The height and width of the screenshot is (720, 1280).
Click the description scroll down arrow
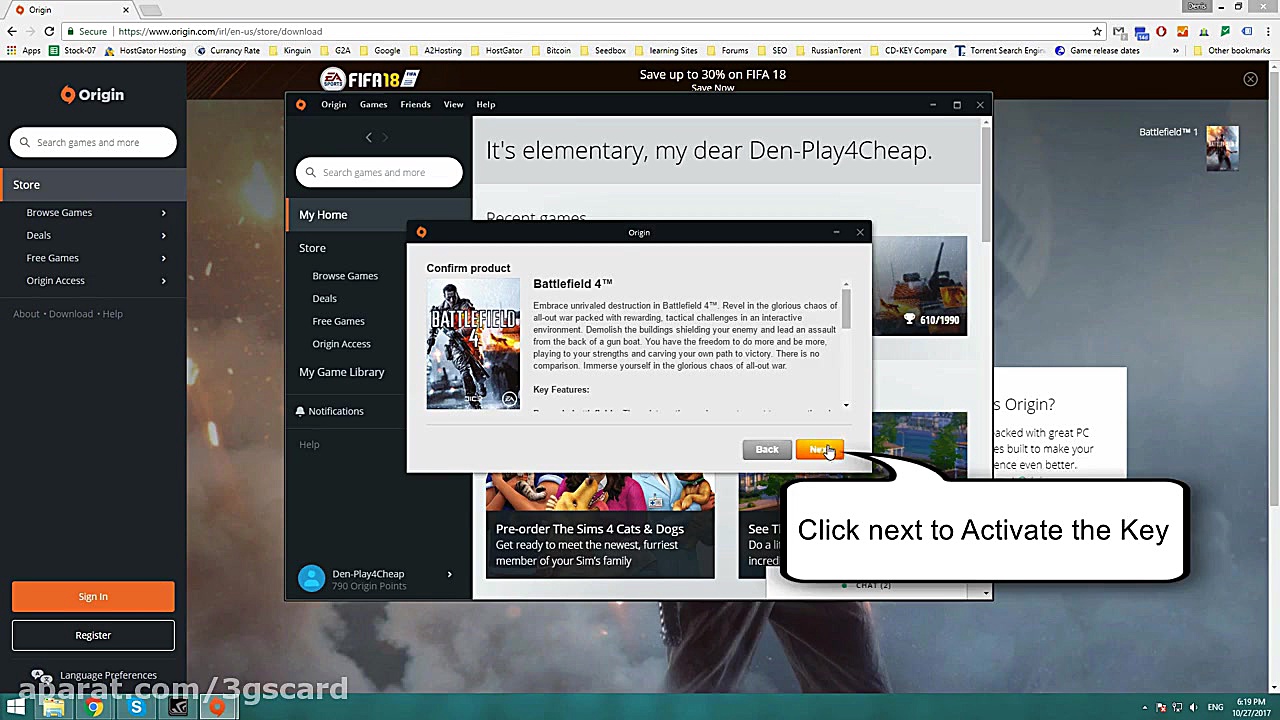846,405
